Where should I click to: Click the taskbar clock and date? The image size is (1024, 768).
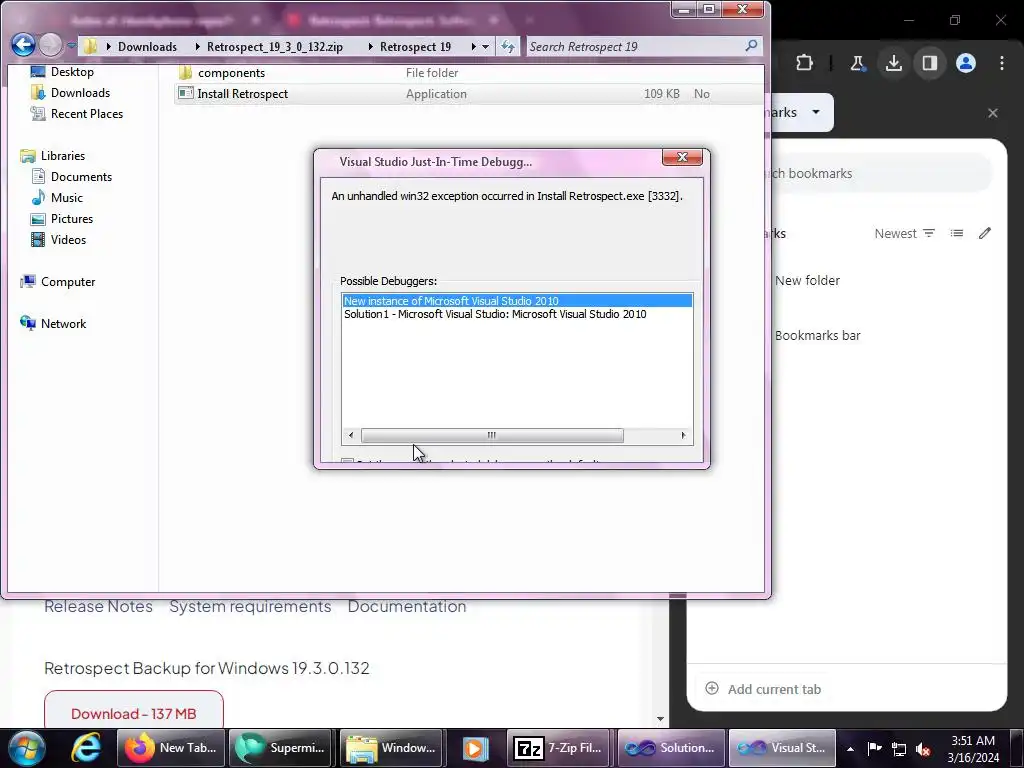point(973,749)
